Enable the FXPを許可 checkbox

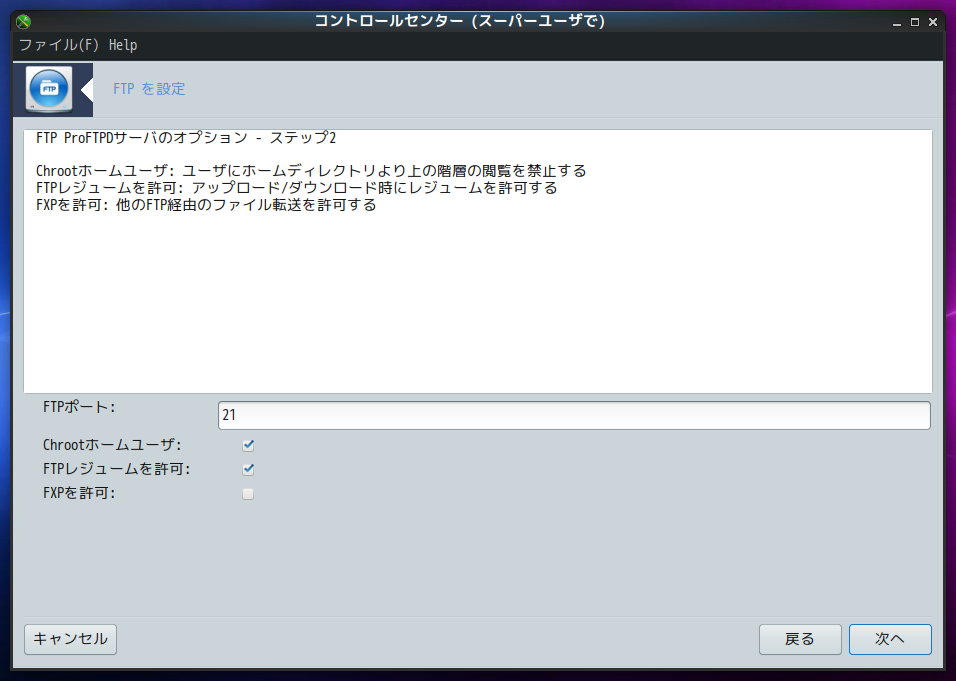(248, 494)
